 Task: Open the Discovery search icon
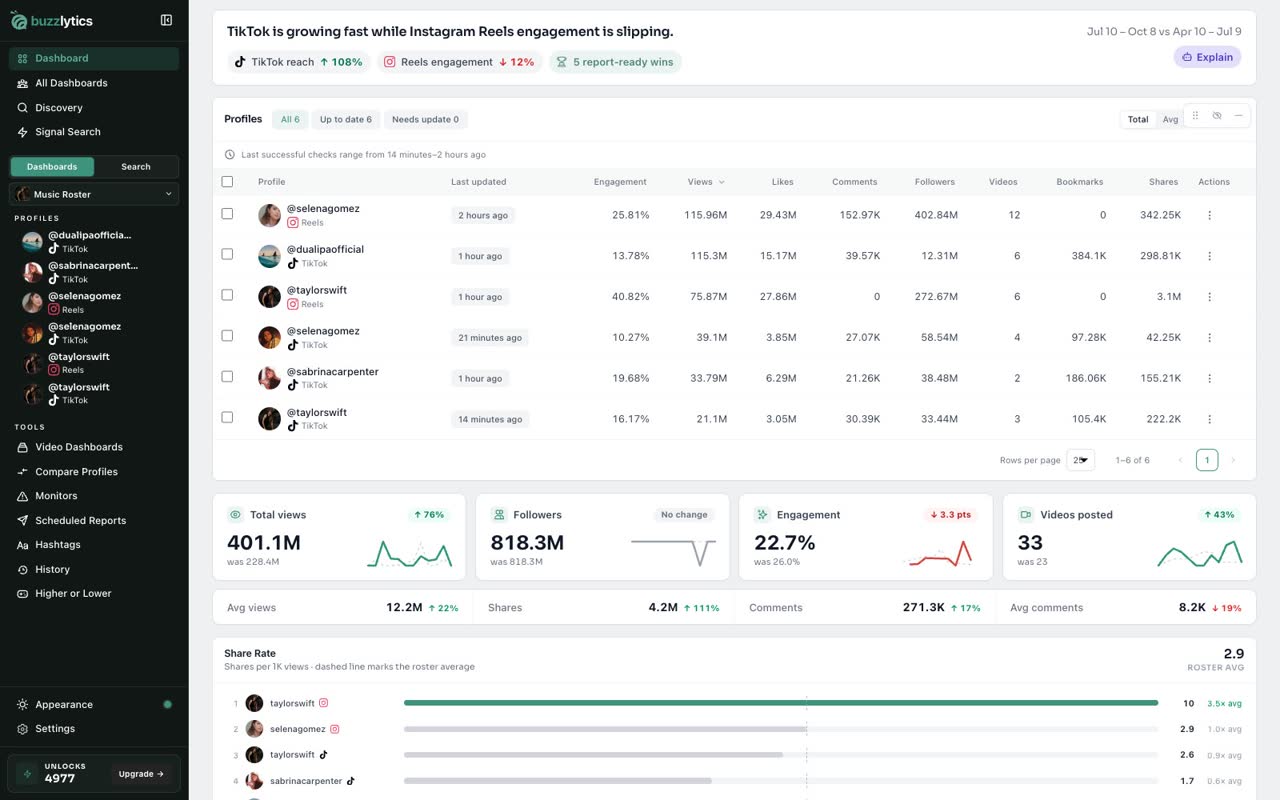pyautogui.click(x=23, y=108)
